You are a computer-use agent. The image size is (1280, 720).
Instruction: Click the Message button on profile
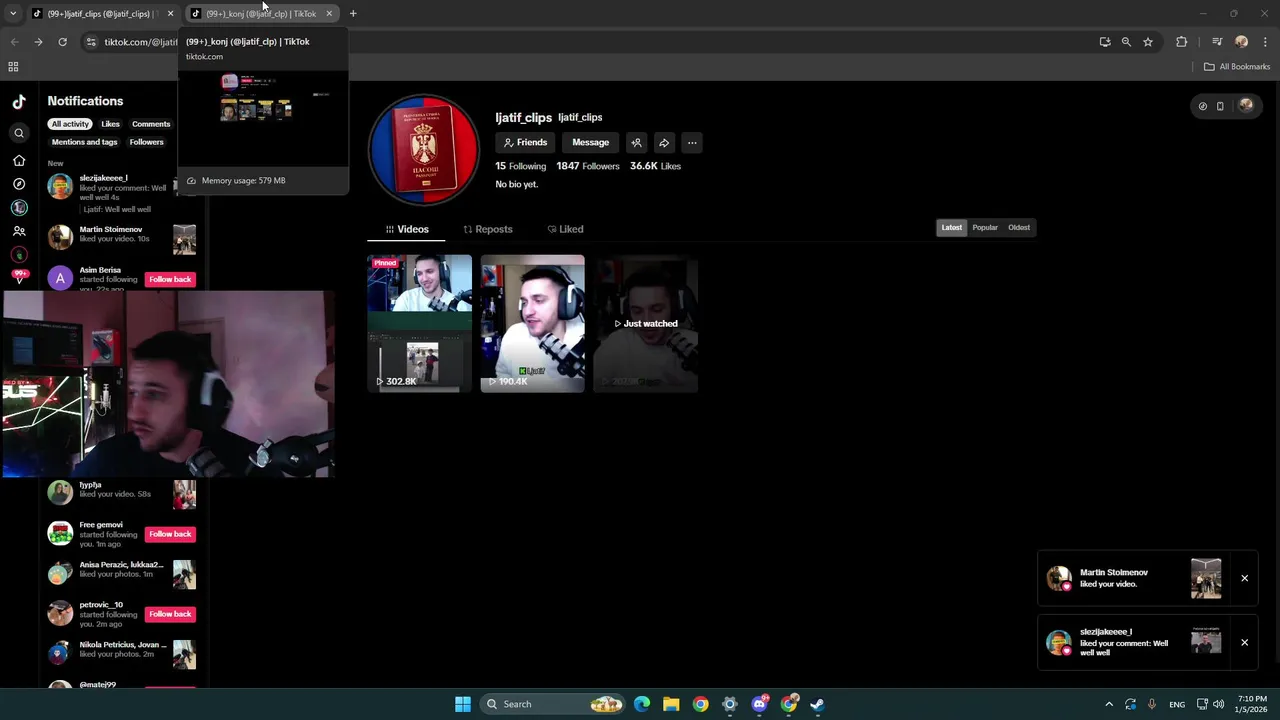[x=590, y=143]
